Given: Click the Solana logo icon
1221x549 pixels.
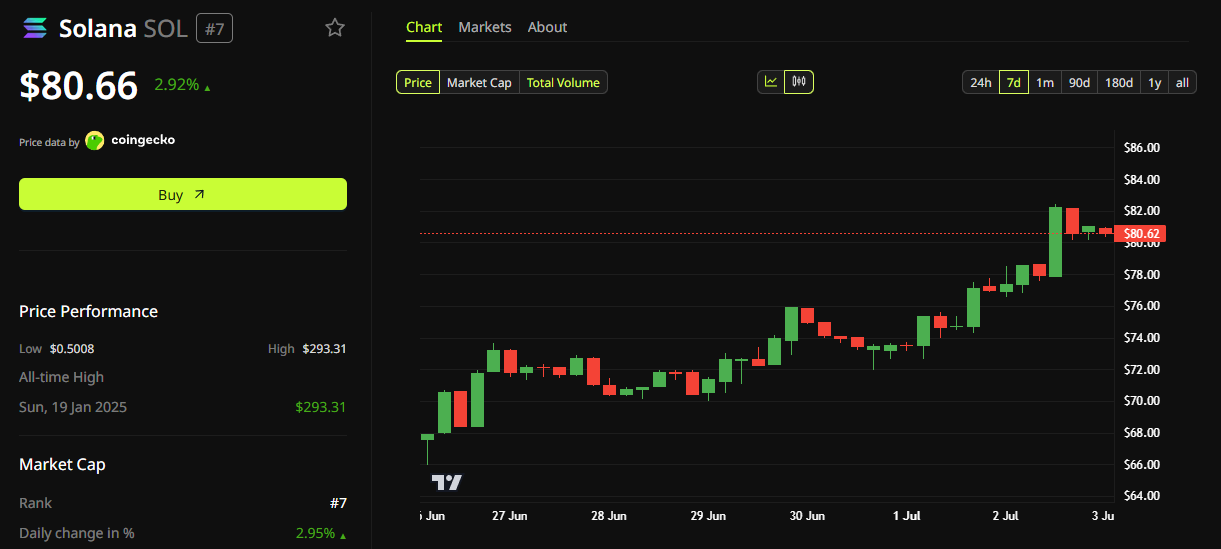Looking at the screenshot, I should [34, 28].
